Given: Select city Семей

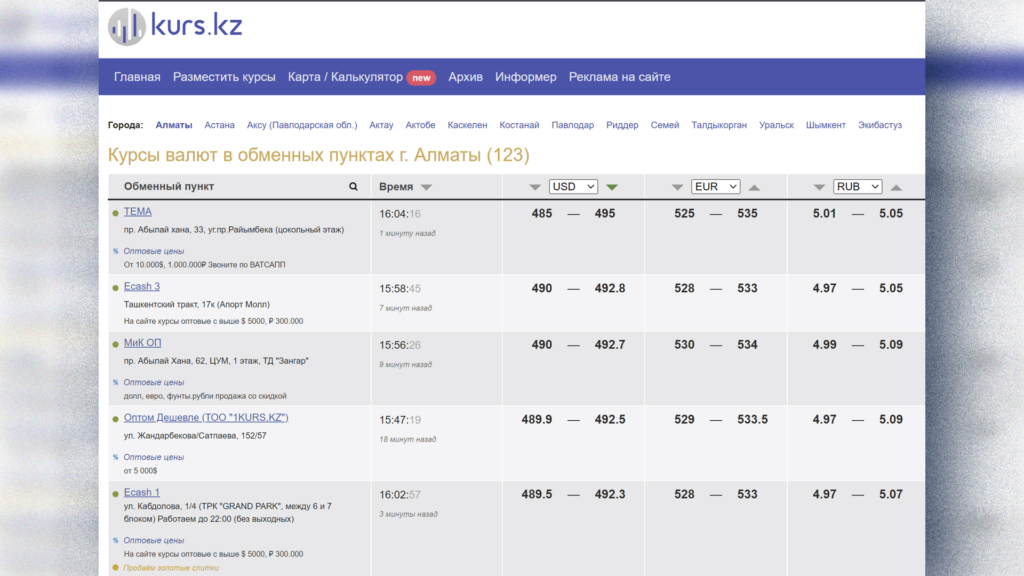Looking at the screenshot, I should (x=665, y=125).
